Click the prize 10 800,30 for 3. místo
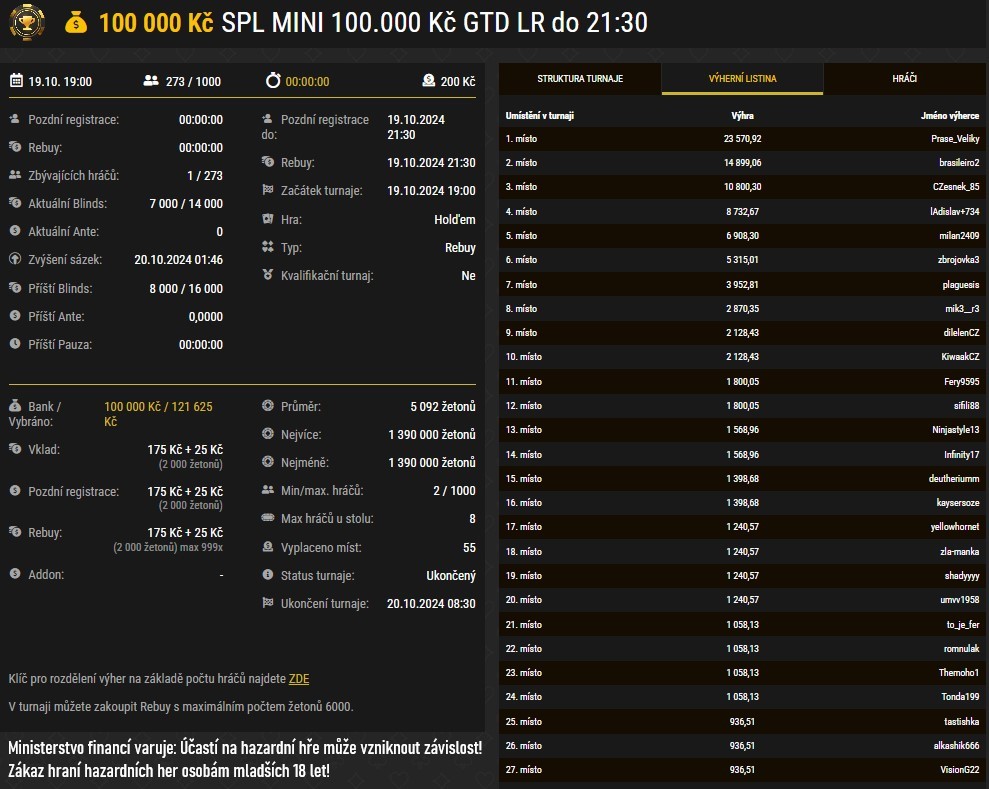 click(742, 187)
